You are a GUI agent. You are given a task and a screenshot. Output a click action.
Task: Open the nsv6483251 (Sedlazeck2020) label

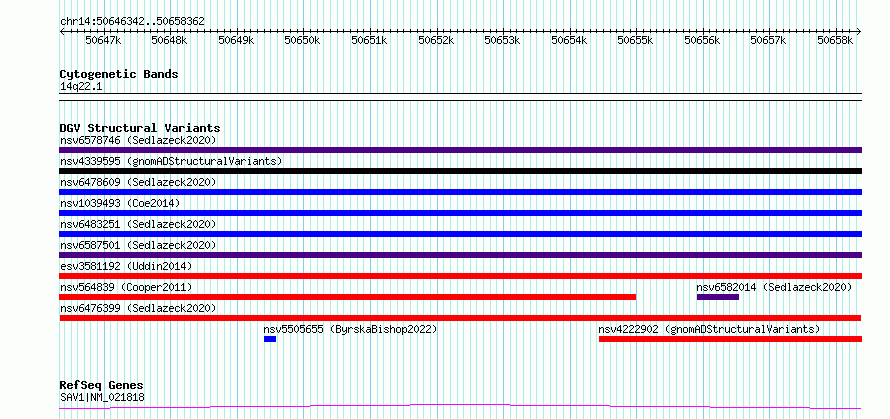[138, 224]
